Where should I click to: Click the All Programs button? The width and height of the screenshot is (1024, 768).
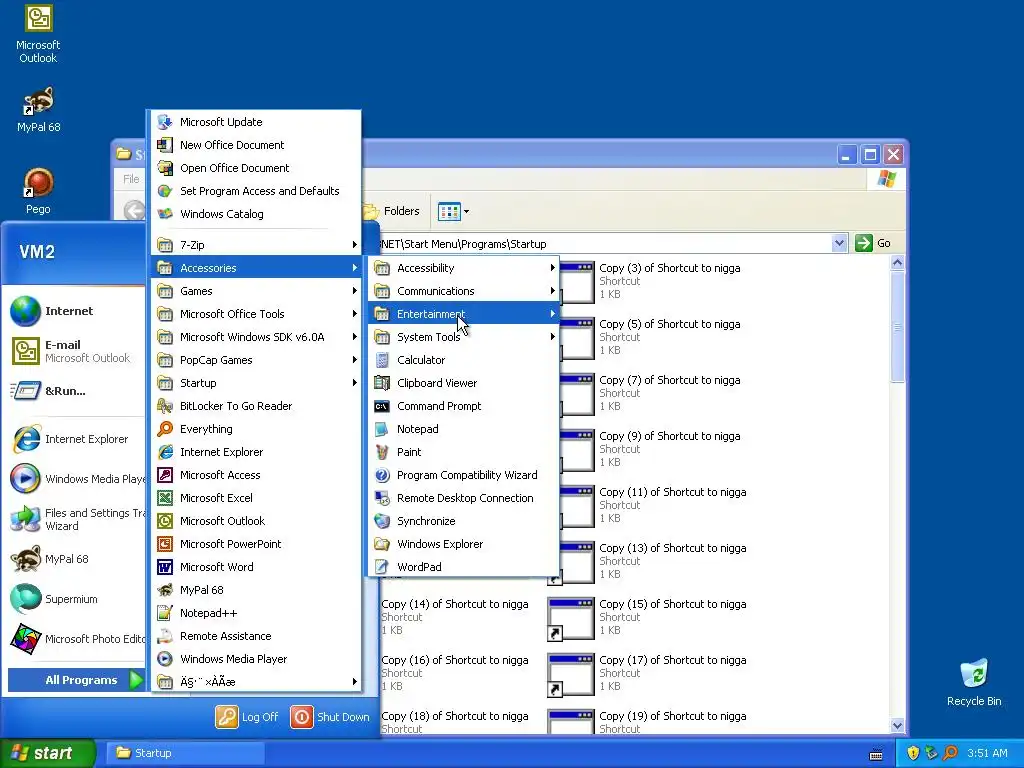pyautogui.click(x=76, y=680)
